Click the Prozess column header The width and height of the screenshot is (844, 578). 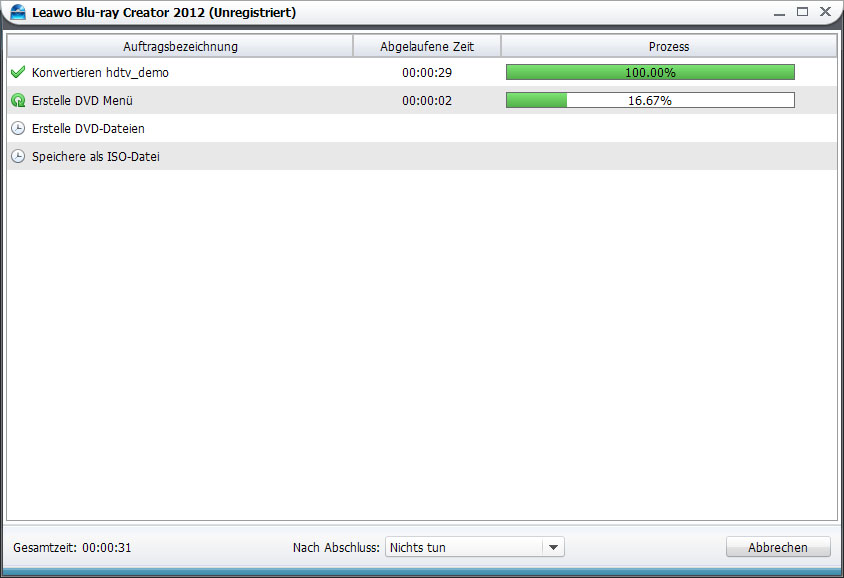(x=669, y=46)
